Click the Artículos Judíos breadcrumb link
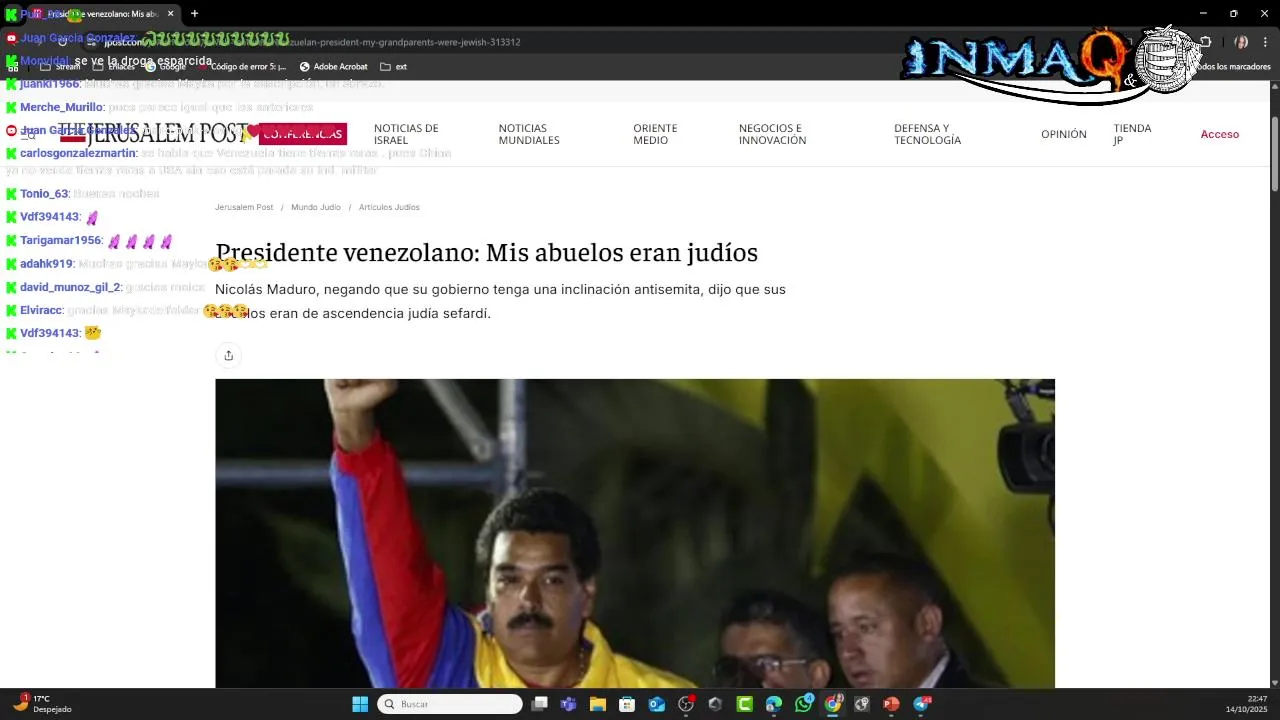 pos(389,207)
